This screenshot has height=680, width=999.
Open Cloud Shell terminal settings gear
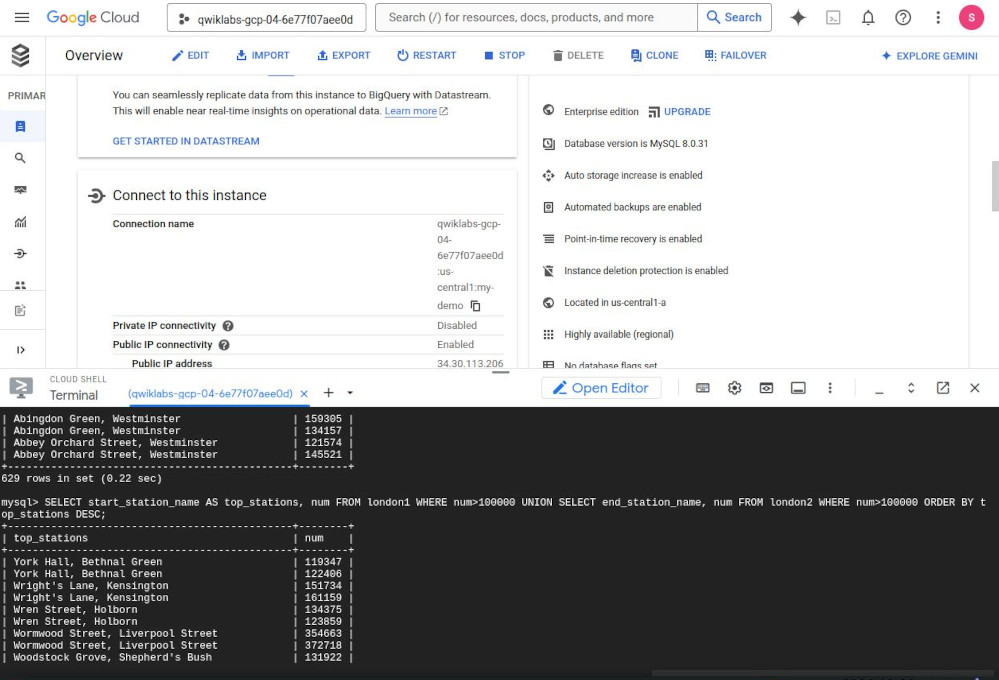(735, 388)
